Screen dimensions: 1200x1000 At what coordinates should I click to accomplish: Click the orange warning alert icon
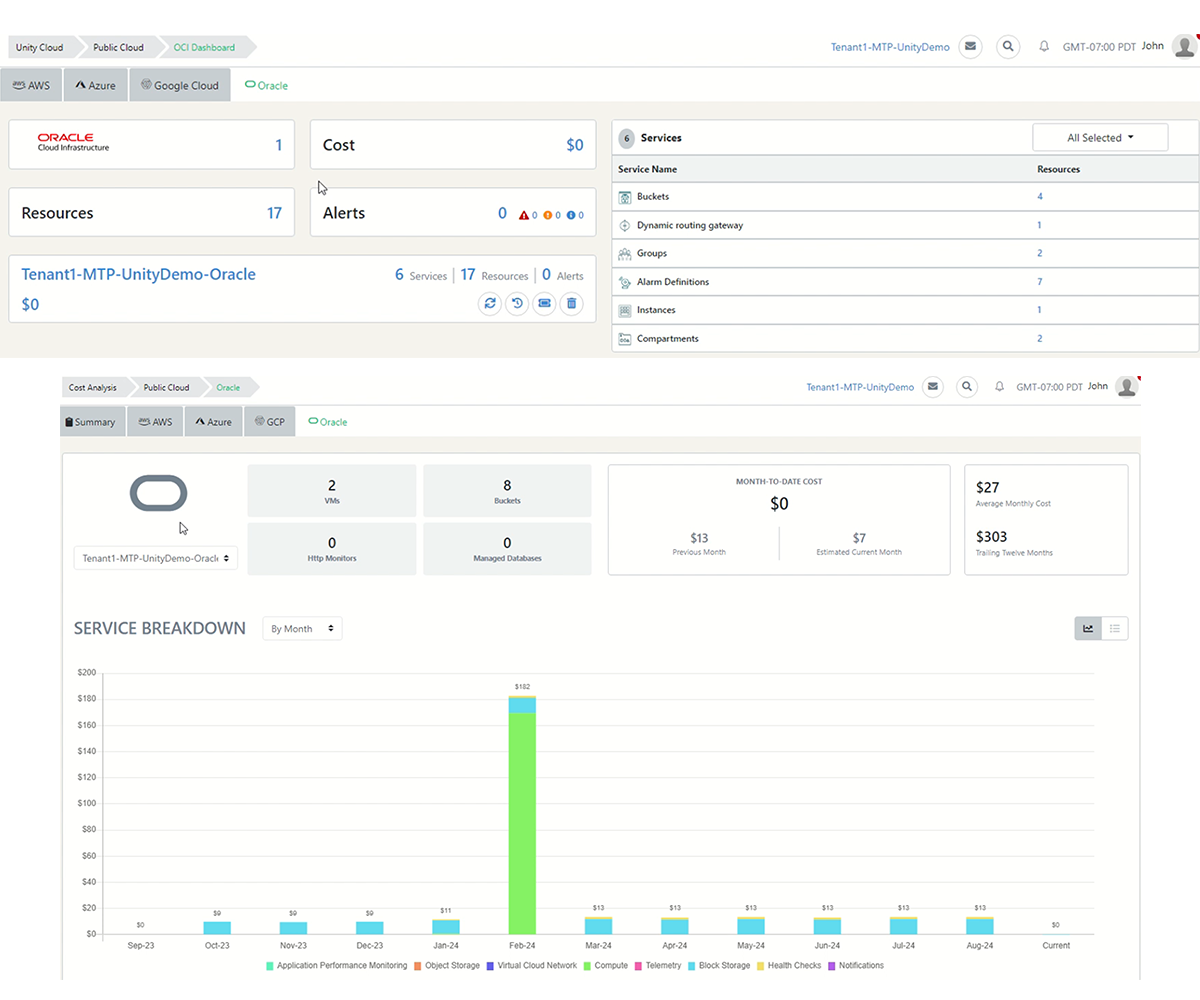point(548,215)
